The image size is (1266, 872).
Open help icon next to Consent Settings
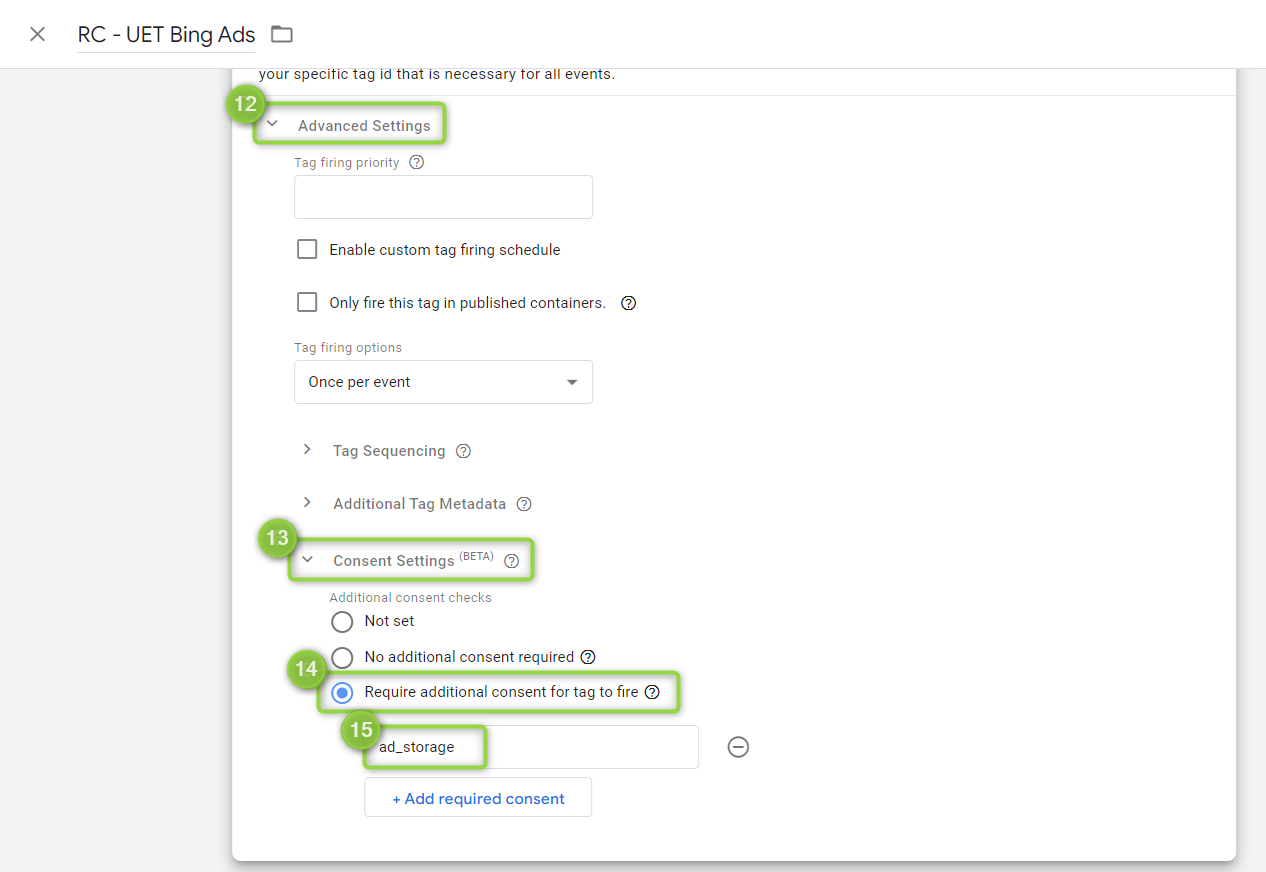(x=512, y=561)
